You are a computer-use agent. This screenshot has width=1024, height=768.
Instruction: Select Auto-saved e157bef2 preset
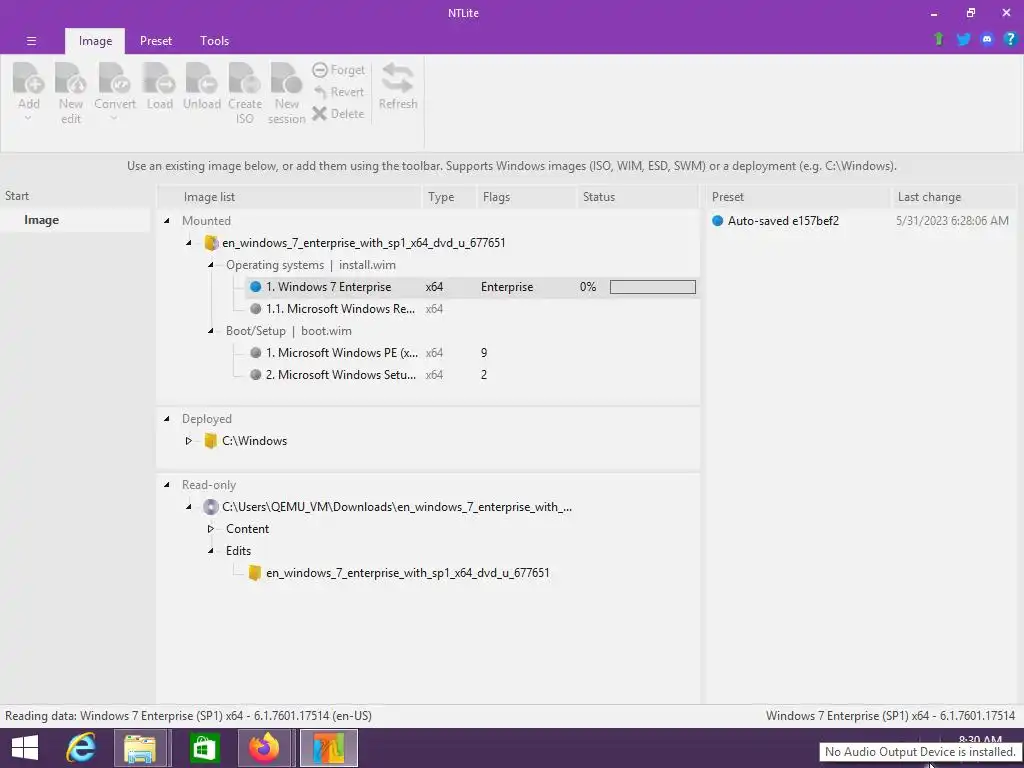tap(783, 221)
